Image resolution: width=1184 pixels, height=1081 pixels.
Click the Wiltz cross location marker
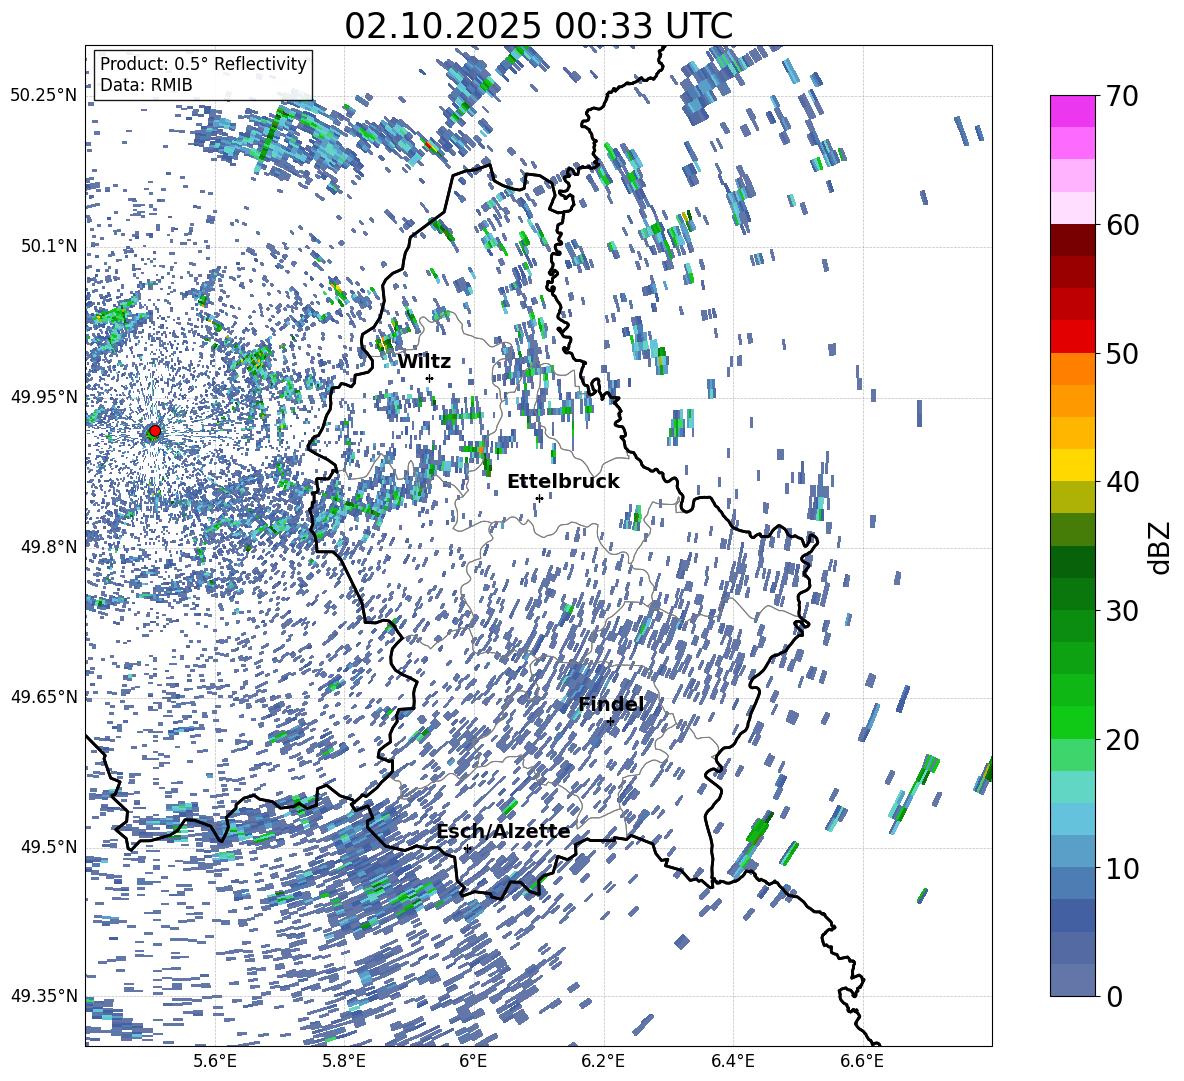[x=430, y=378]
